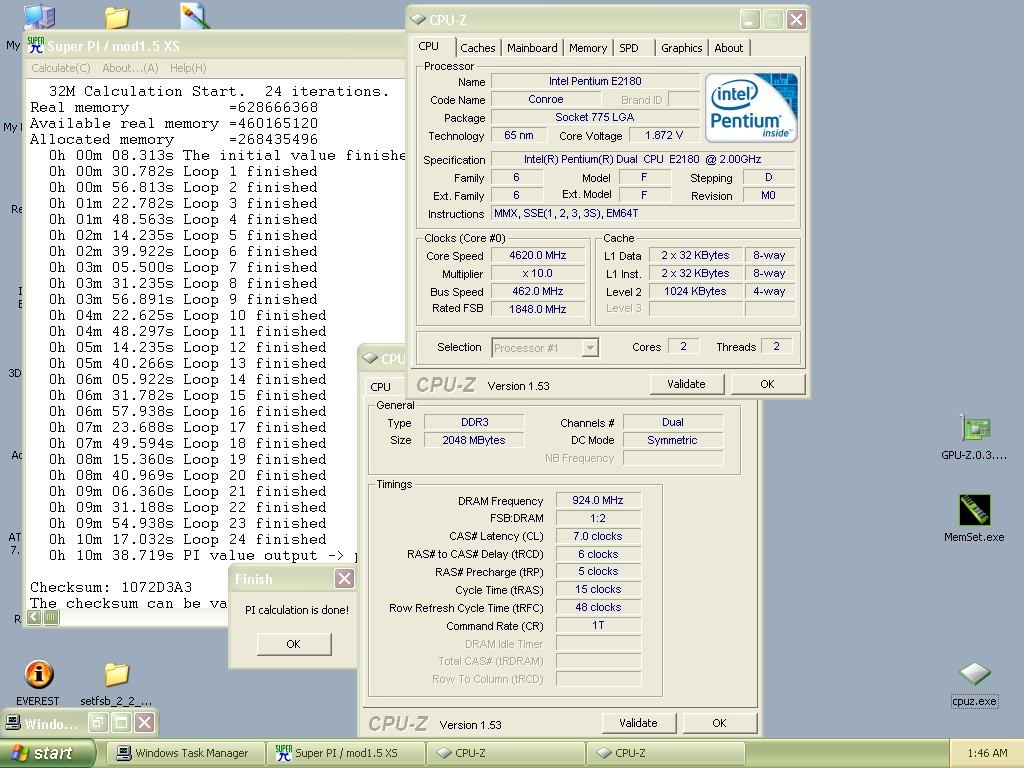Open the My Computer desktop icon

click(x=39, y=16)
